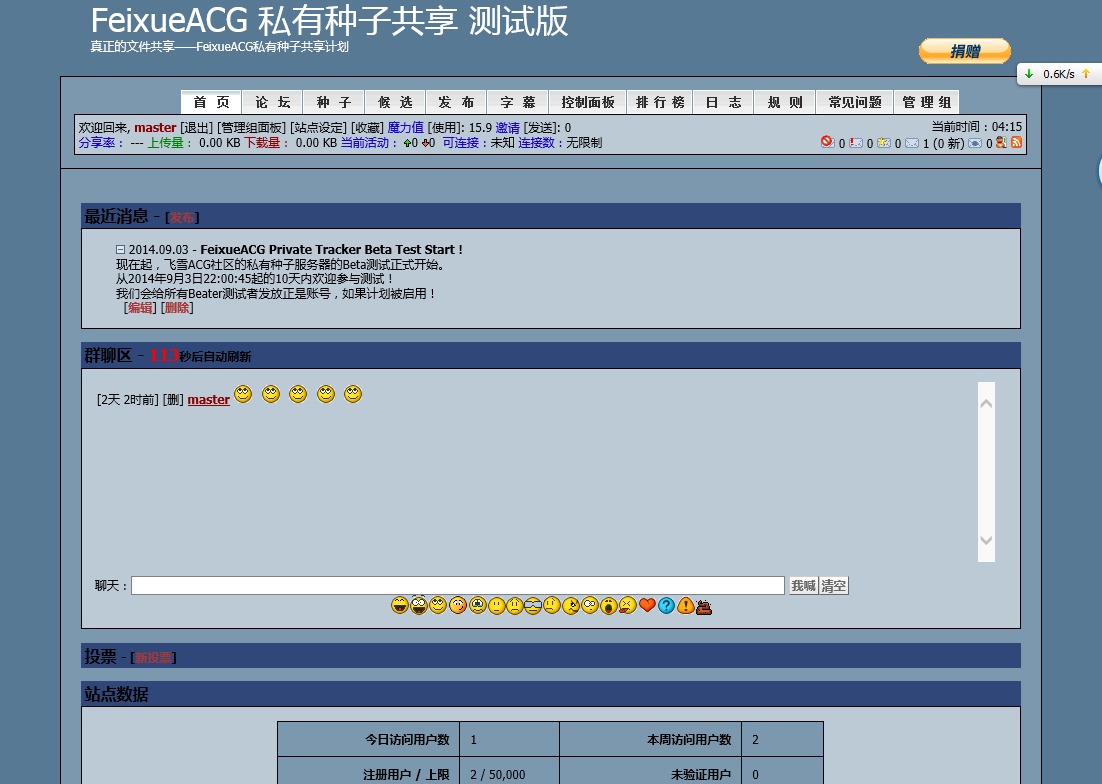This screenshot has width=1102, height=784.
Task: Open the inbox envelope icon
Action: point(912,143)
